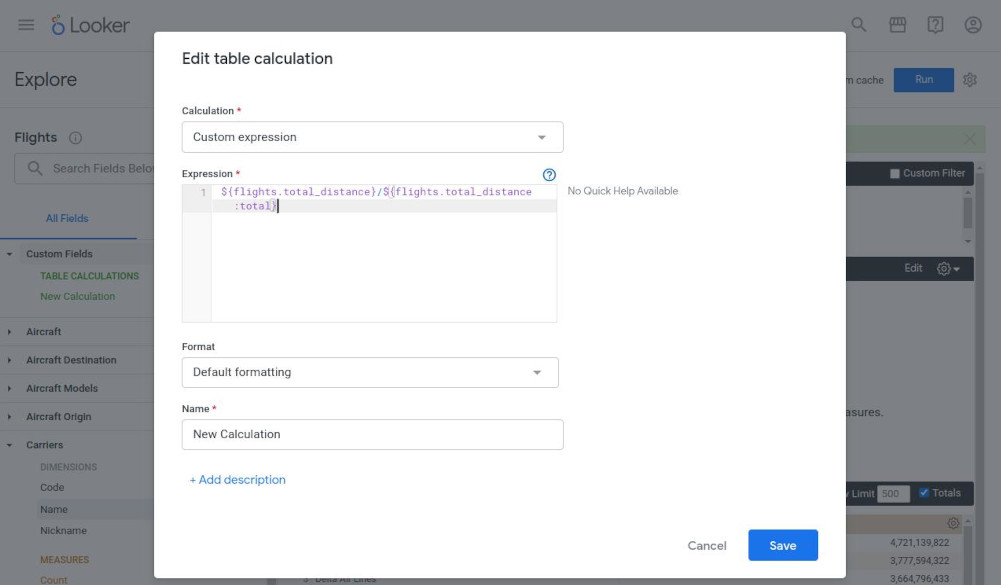This screenshot has width=1001, height=585.
Task: Open the user account icon
Action: [973, 25]
